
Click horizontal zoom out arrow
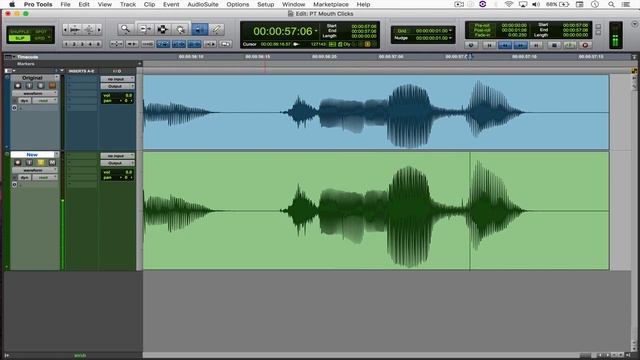click(x=65, y=29)
